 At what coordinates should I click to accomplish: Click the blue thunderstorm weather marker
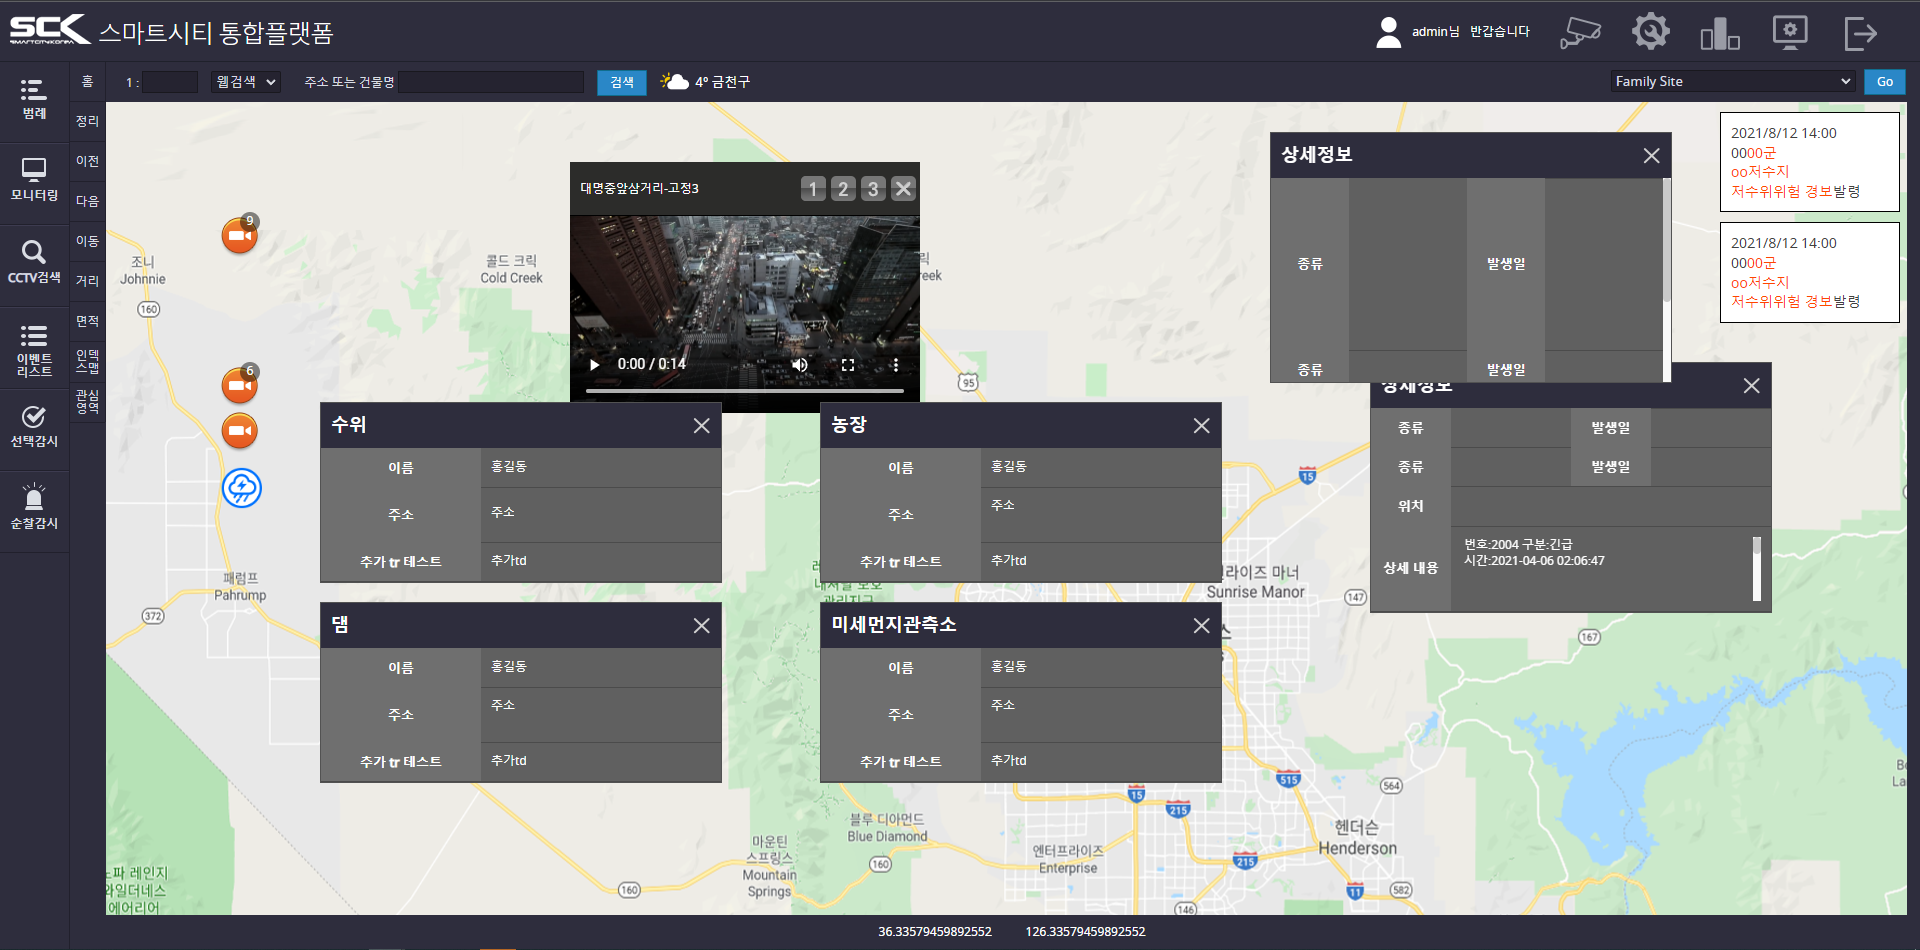click(241, 488)
